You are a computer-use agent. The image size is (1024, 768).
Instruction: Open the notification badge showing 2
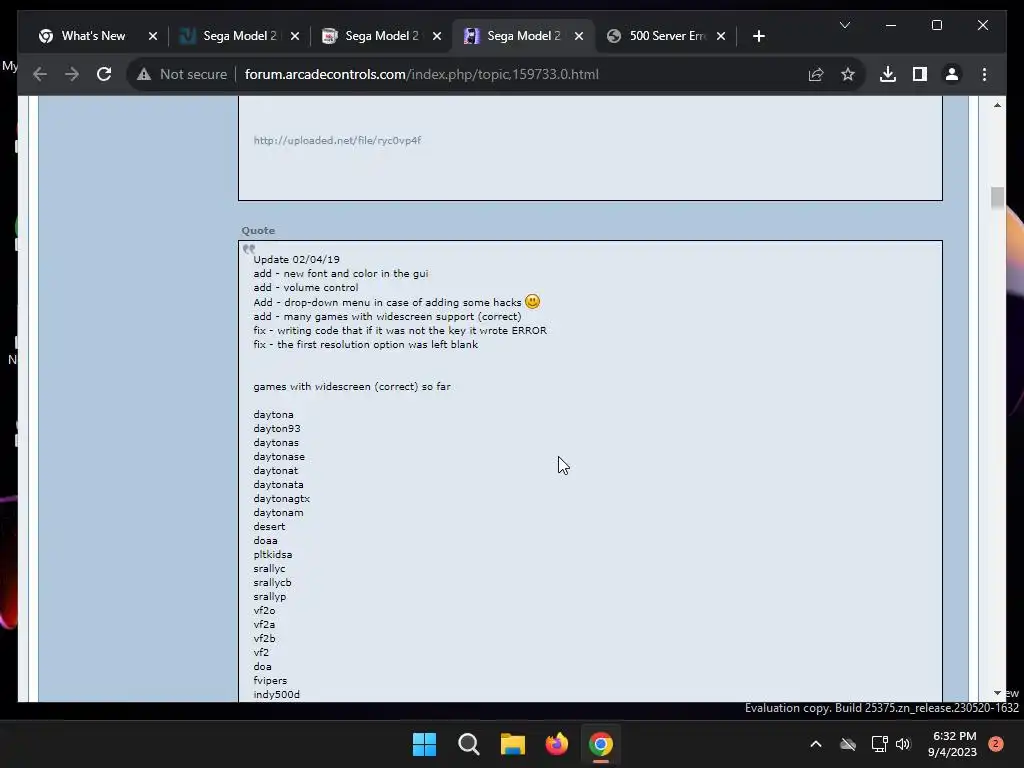coord(996,744)
